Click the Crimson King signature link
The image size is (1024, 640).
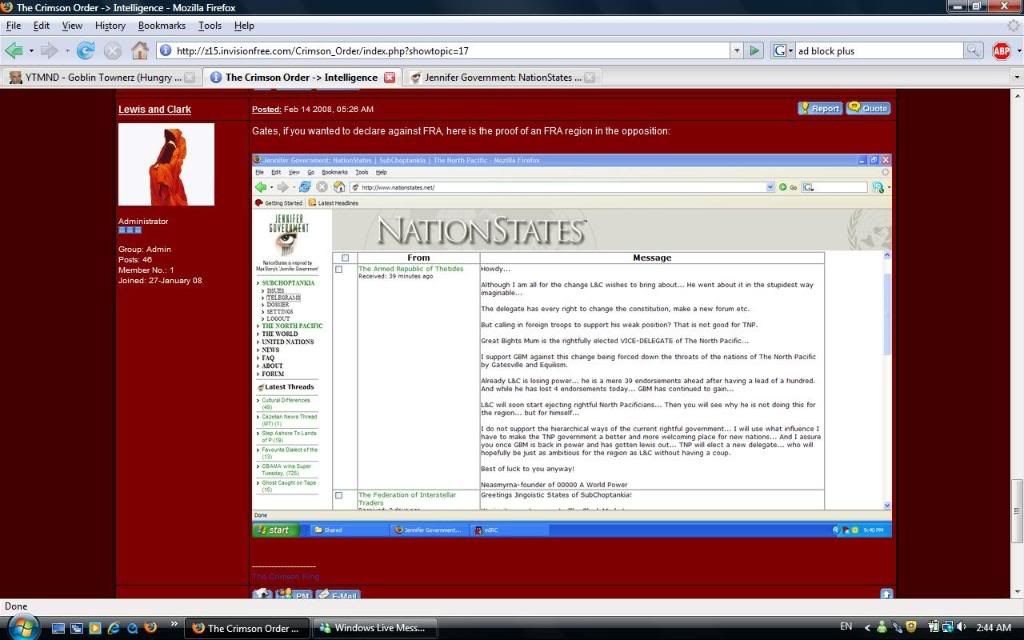285,577
